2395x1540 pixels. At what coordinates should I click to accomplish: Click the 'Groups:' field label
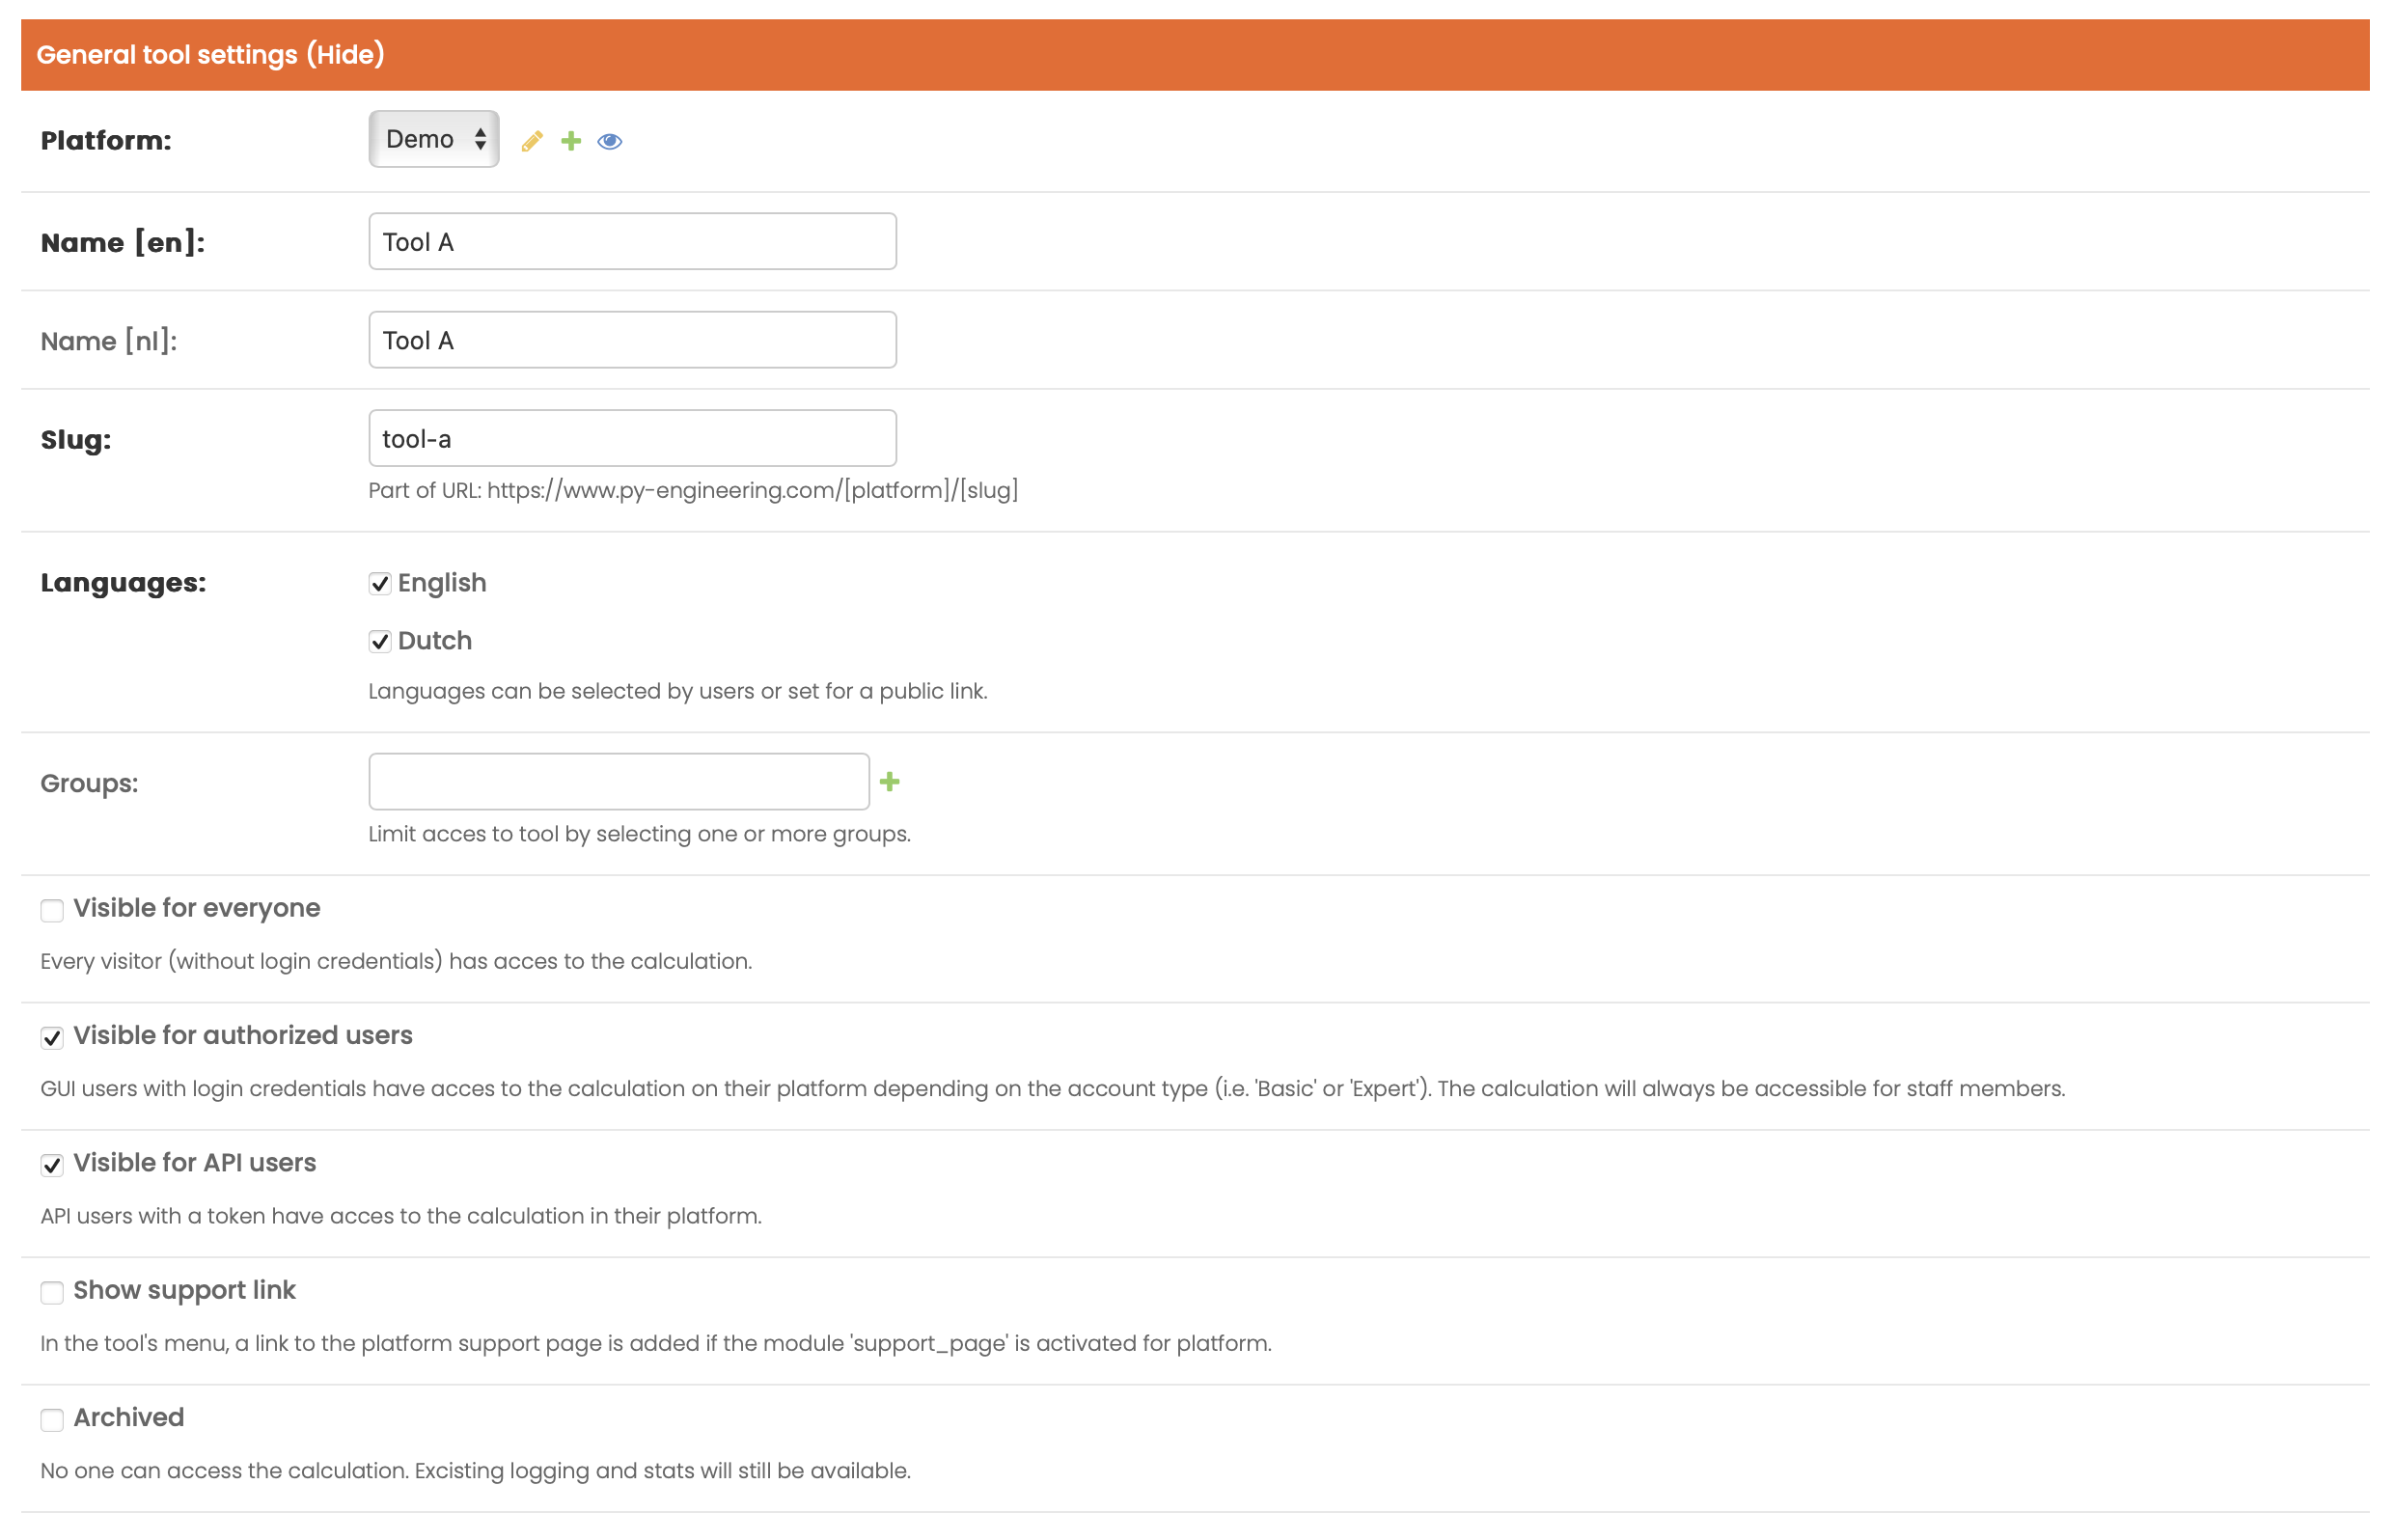click(90, 784)
